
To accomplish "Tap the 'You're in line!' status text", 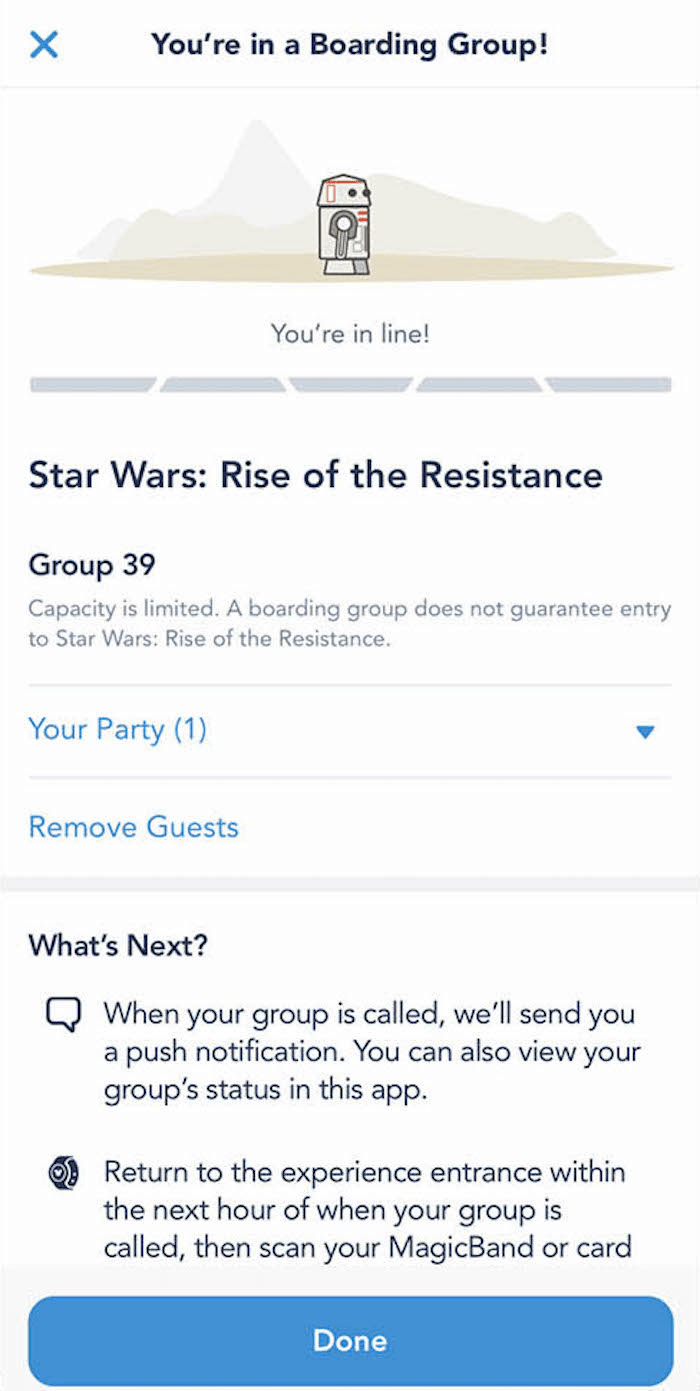I will (x=350, y=334).
